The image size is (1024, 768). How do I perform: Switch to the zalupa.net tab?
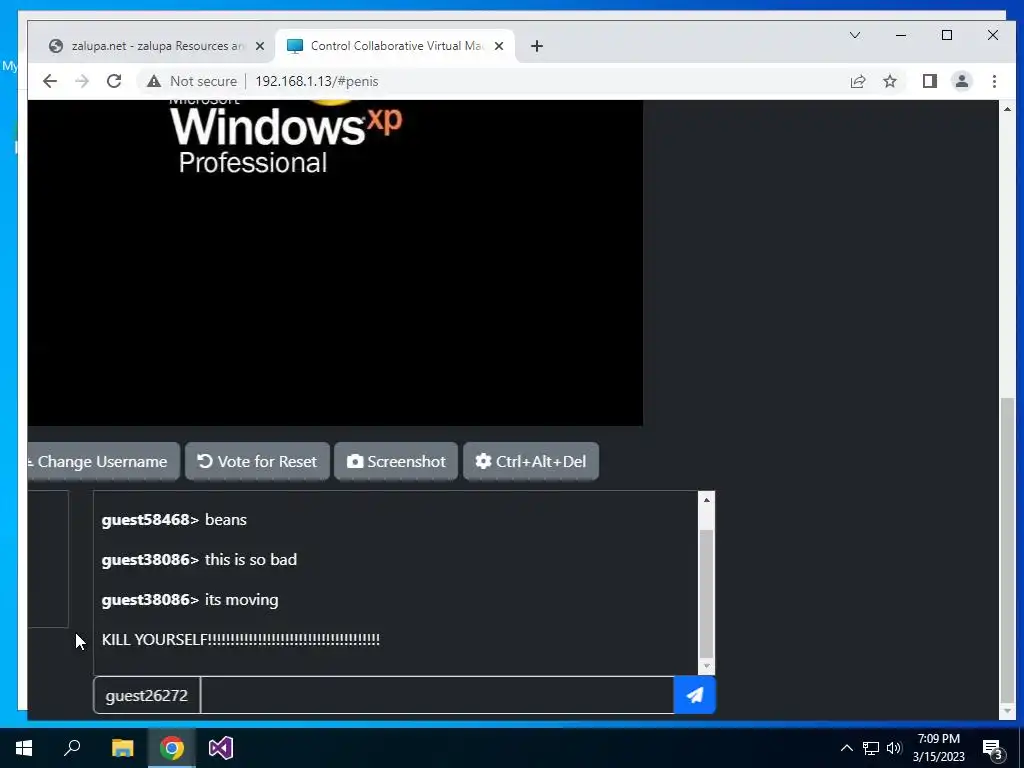(155, 46)
